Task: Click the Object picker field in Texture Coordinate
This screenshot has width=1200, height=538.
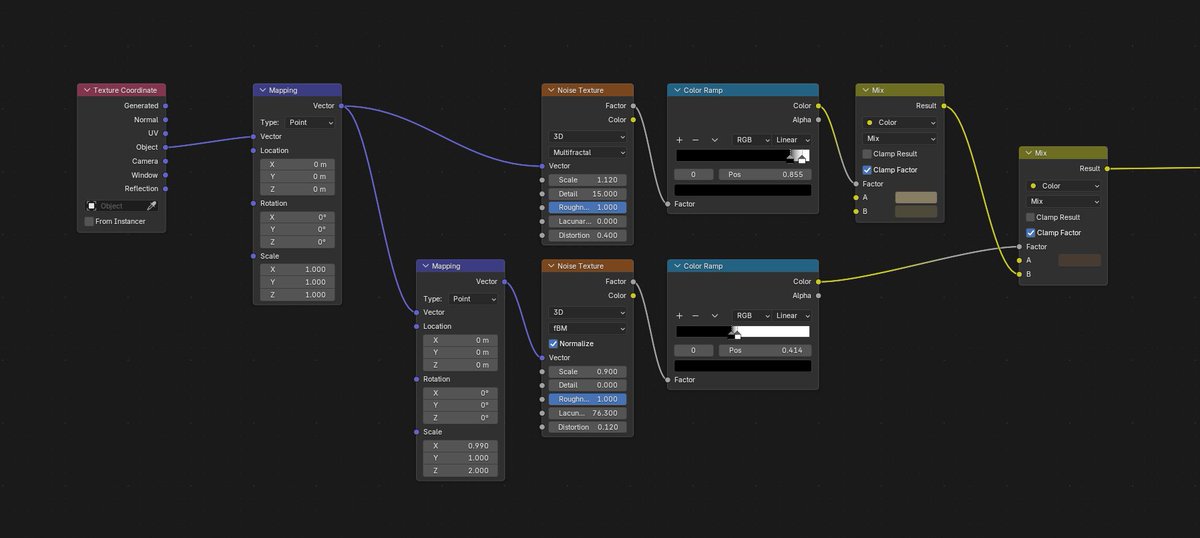Action: tap(115, 206)
